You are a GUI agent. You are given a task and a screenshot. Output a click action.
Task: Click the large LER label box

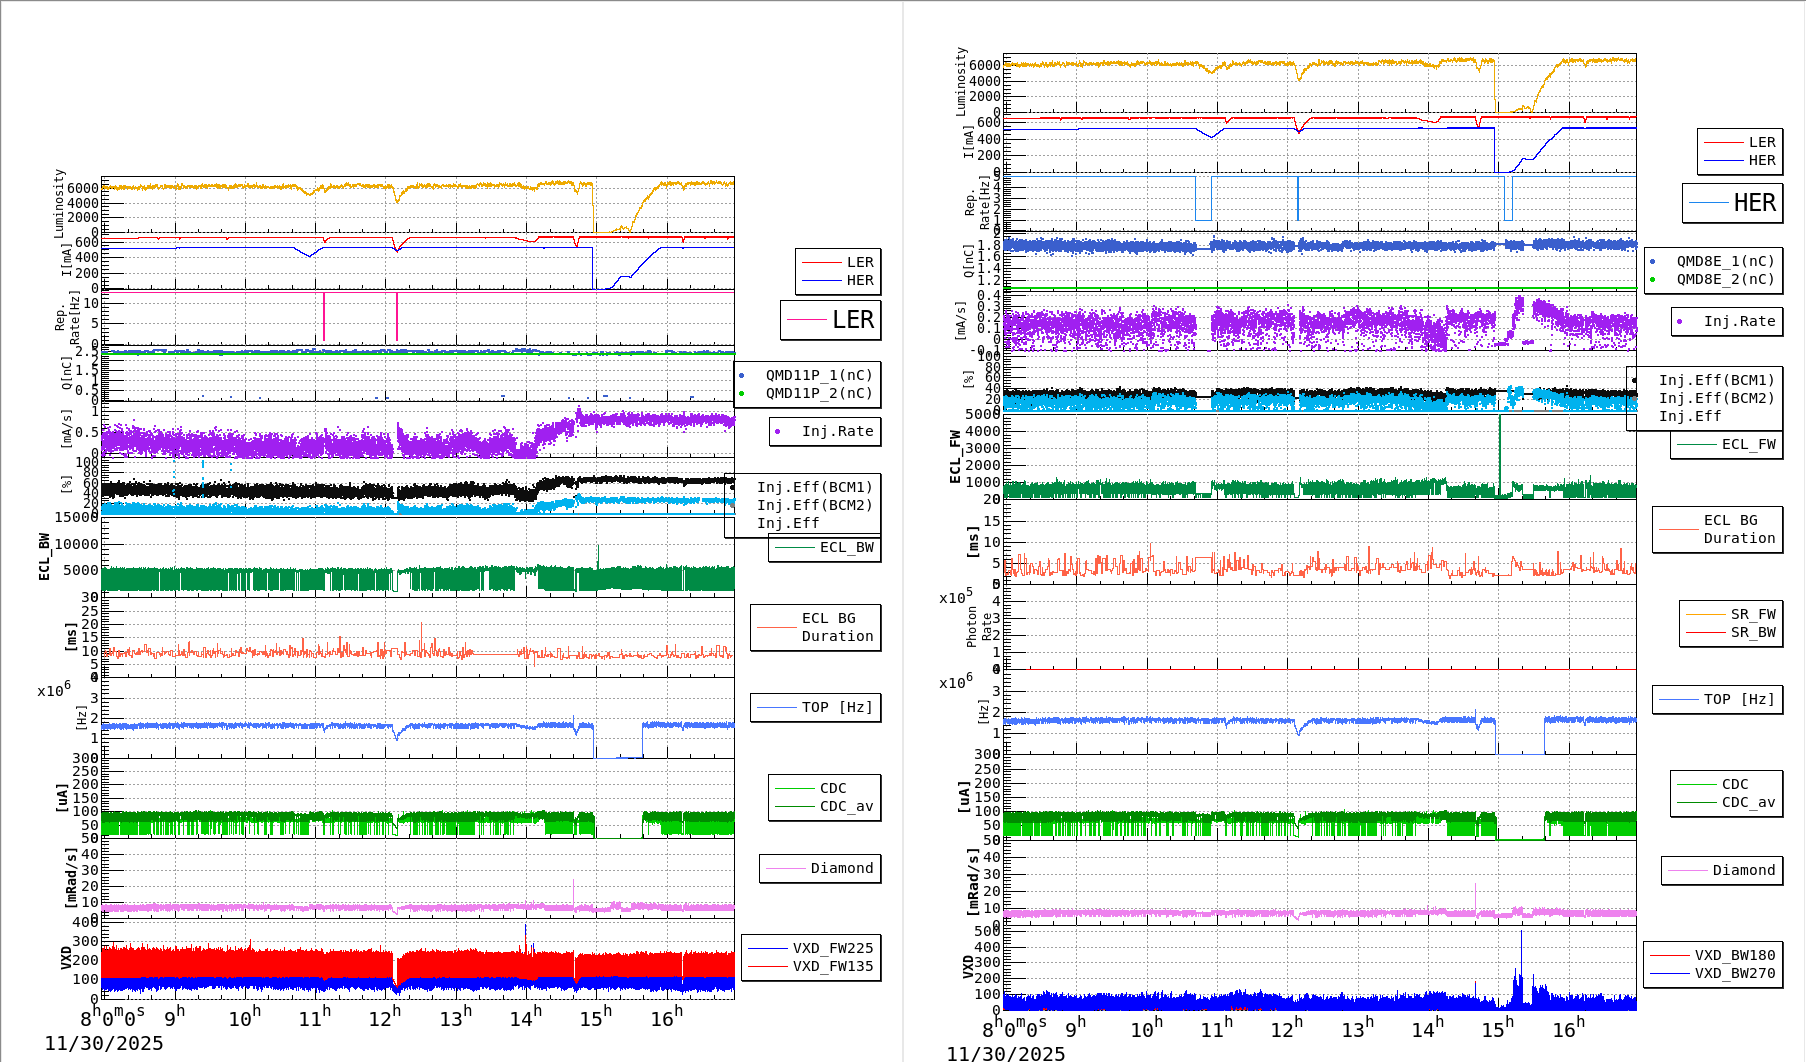click(831, 320)
